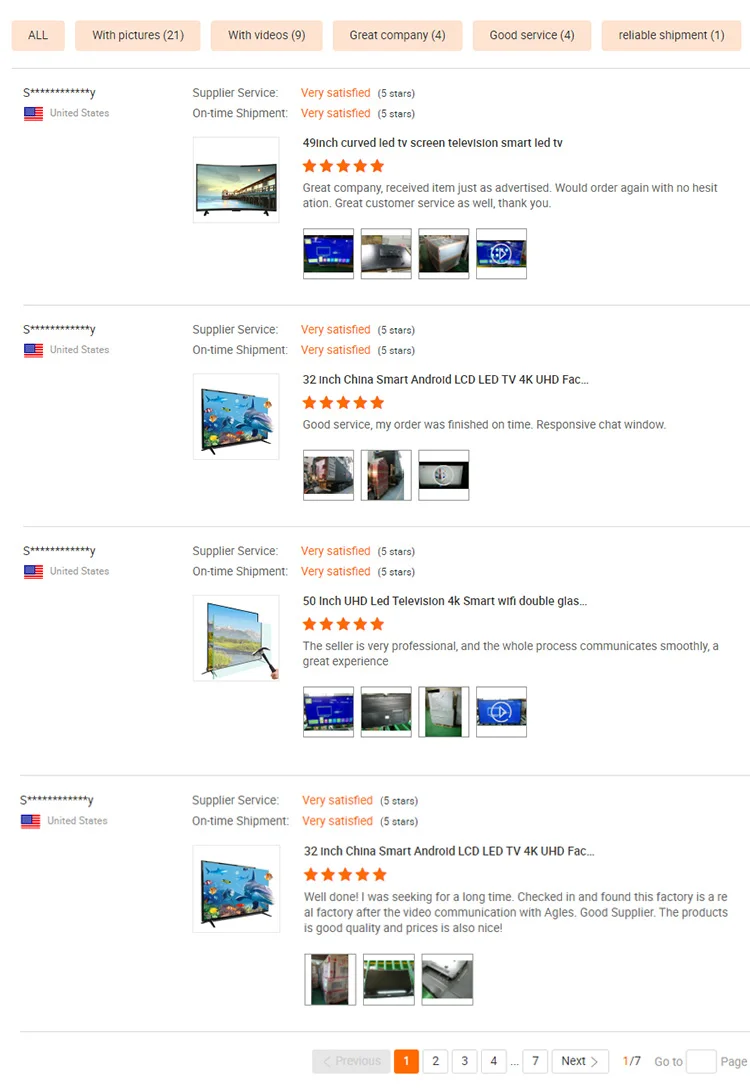
Task: Filter reviews by With pictures (21)
Action: coord(138,35)
